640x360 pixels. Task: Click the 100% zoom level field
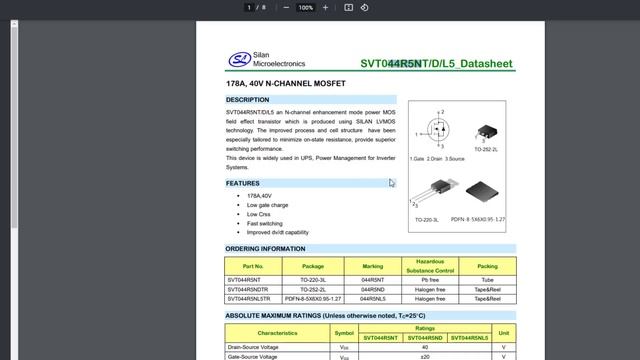click(x=306, y=7)
